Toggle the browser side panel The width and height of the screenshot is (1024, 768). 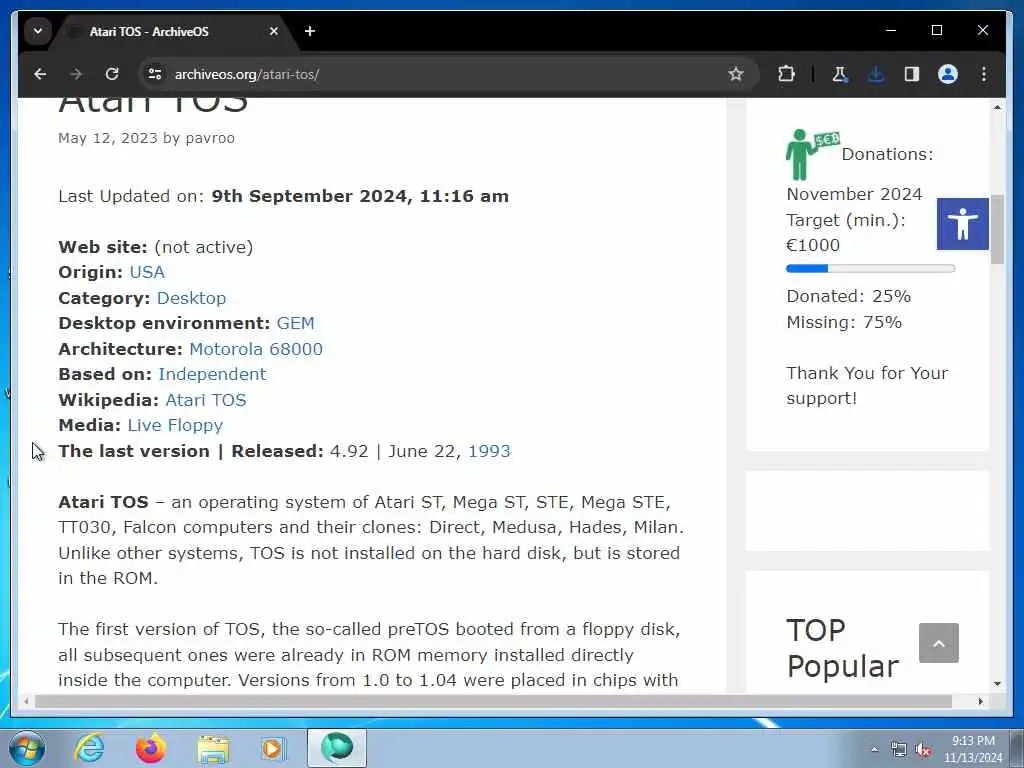(912, 74)
